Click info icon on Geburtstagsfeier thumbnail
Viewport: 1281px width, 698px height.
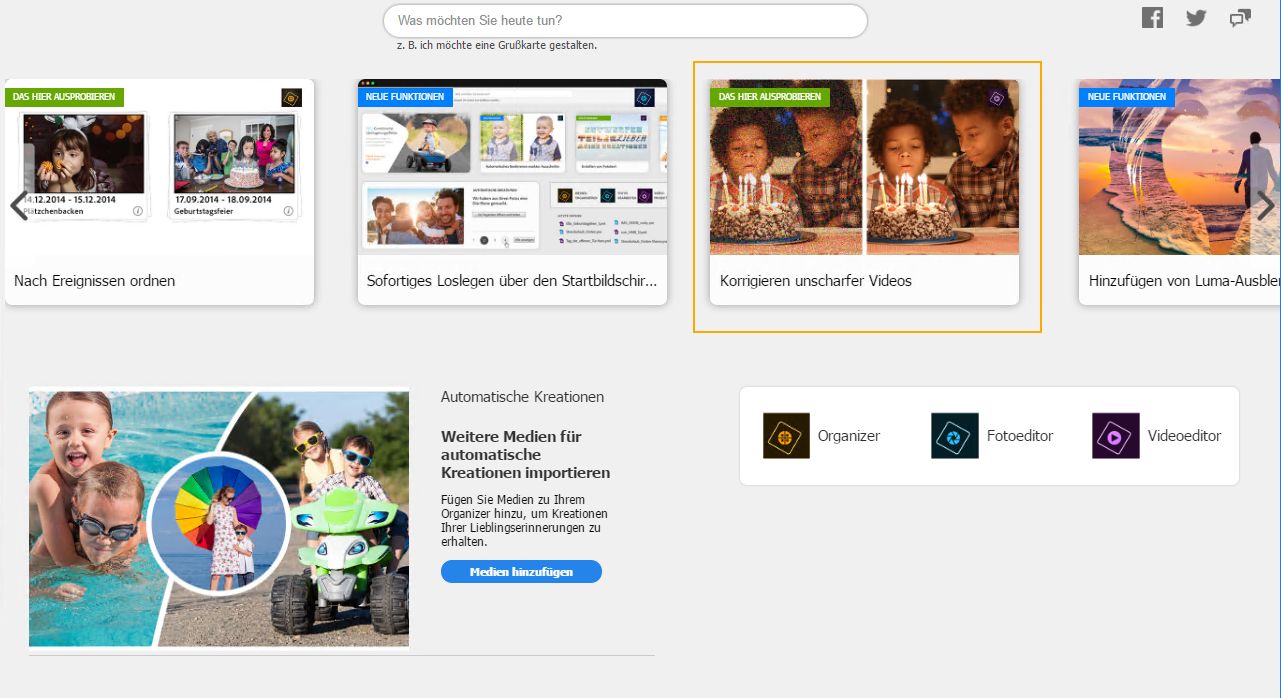(x=289, y=211)
